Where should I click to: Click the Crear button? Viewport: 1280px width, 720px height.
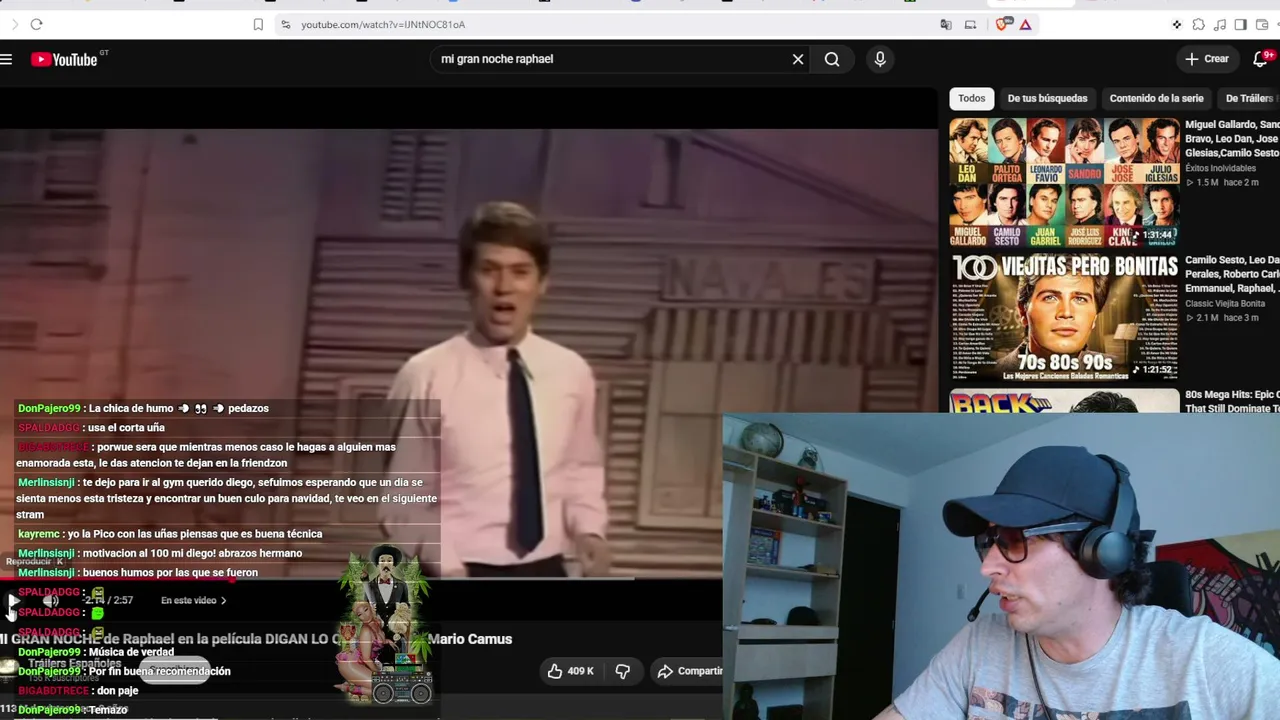click(x=1207, y=59)
